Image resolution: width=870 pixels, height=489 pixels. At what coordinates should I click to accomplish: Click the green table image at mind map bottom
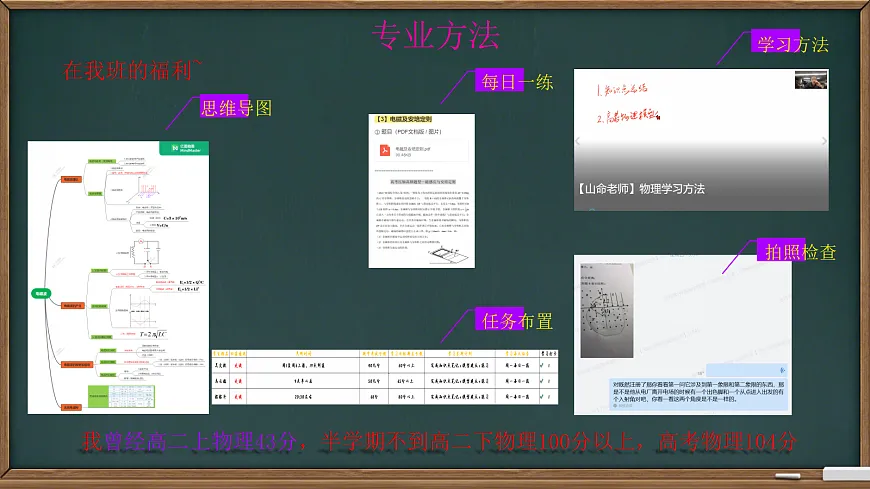pyautogui.click(x=121, y=396)
